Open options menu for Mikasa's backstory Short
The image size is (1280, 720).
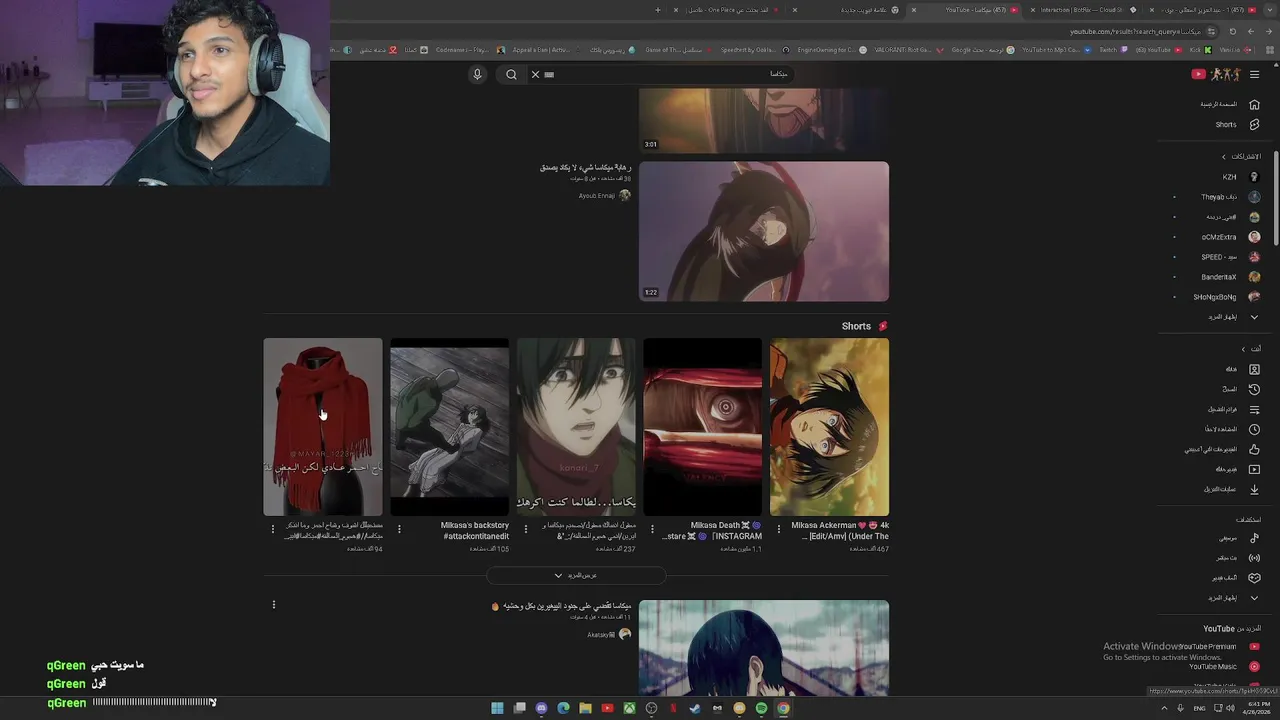tap(399, 529)
